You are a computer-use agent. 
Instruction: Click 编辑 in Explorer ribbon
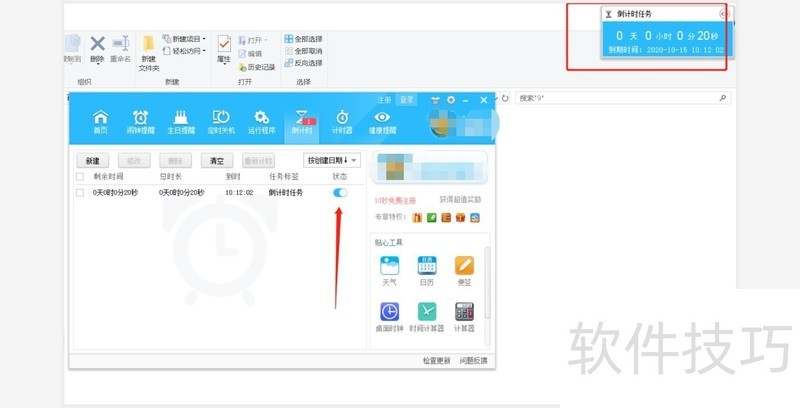tap(250, 54)
